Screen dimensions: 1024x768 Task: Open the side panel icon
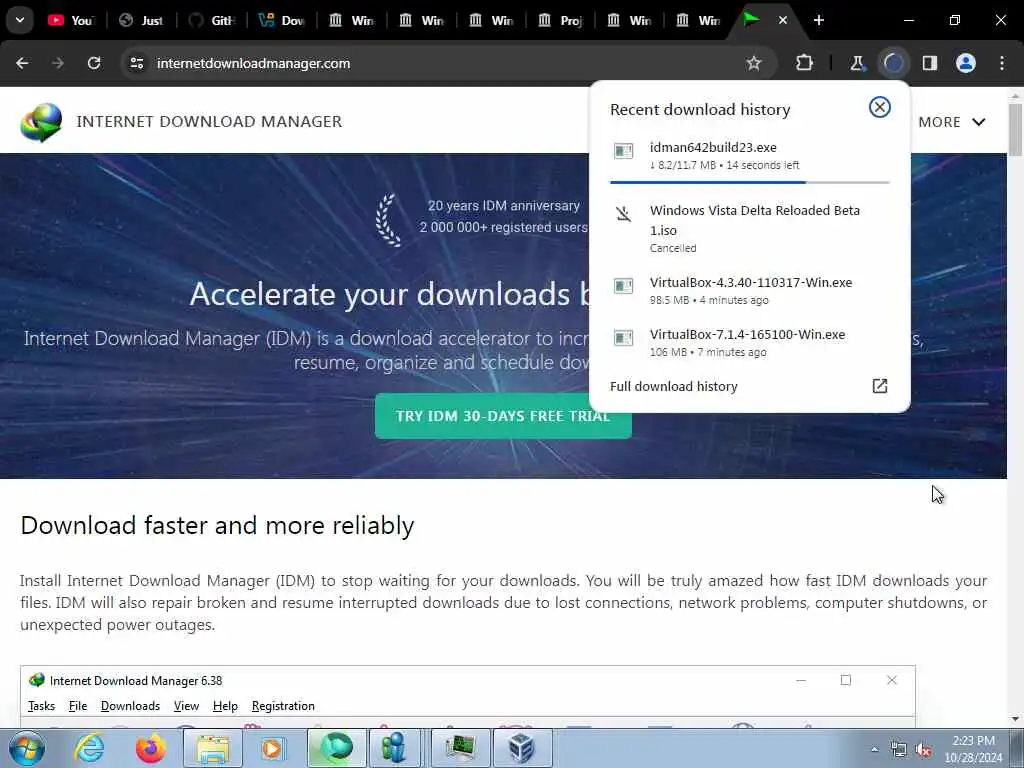point(930,63)
